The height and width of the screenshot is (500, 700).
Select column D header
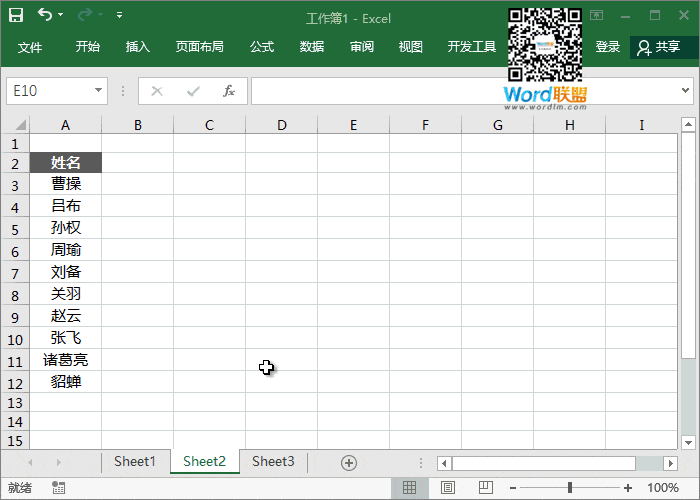(281, 125)
